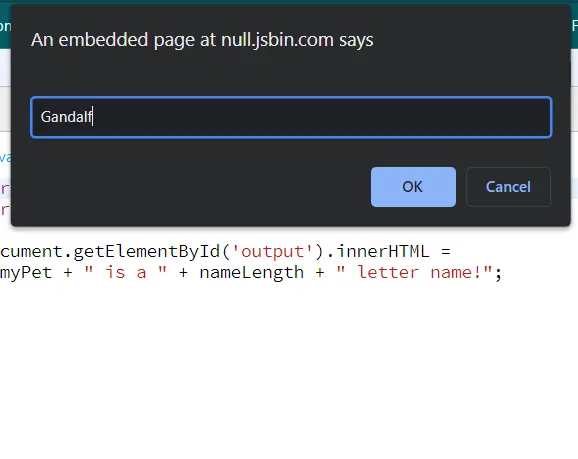Click the partially visible 'on' tab top left
The image size is (578, 459).
[5, 26]
